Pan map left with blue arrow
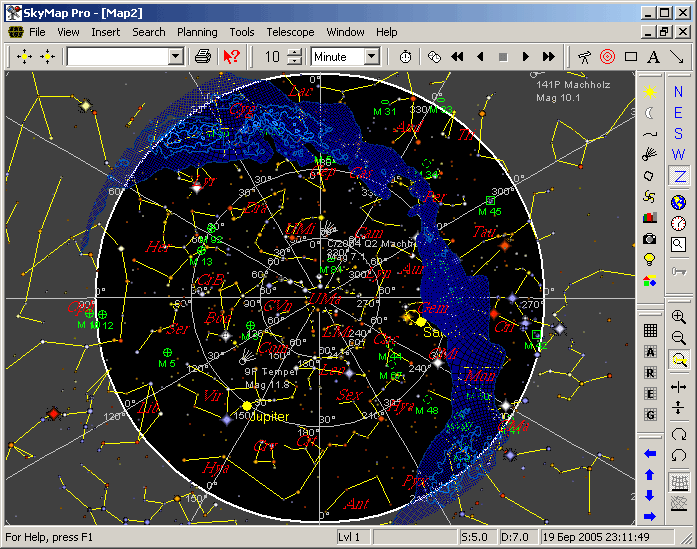 point(650,454)
